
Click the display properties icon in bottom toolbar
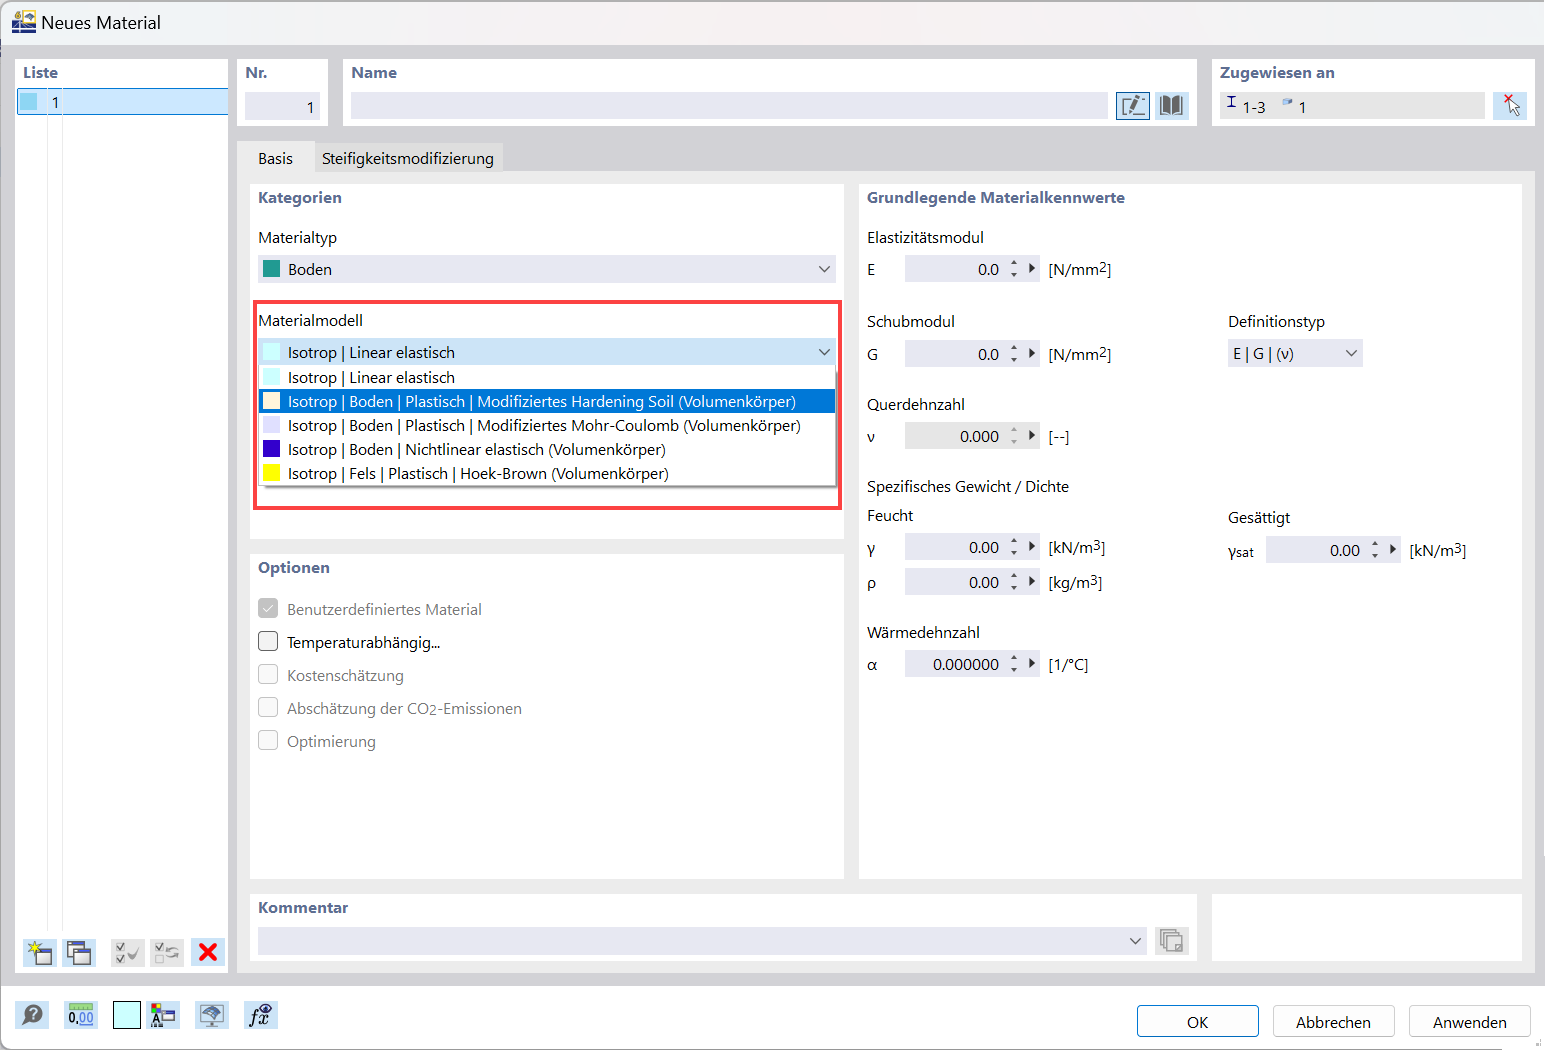coord(162,1015)
